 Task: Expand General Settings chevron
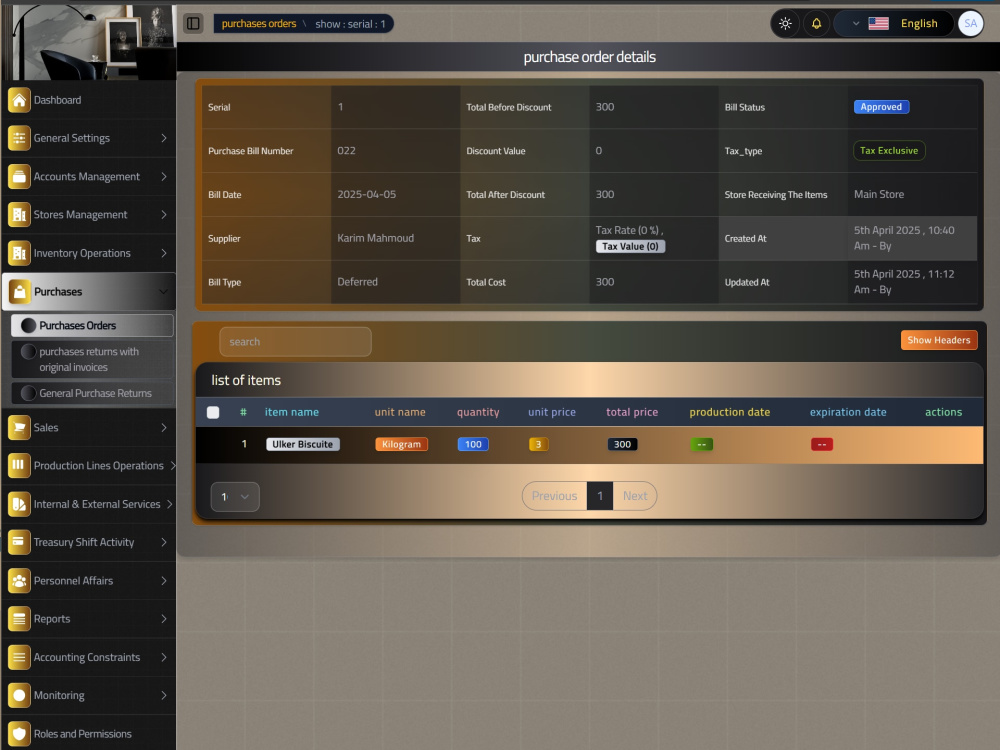(164, 138)
